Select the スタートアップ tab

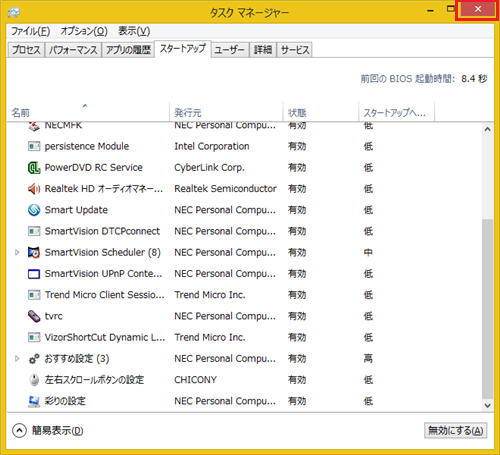[x=183, y=49]
